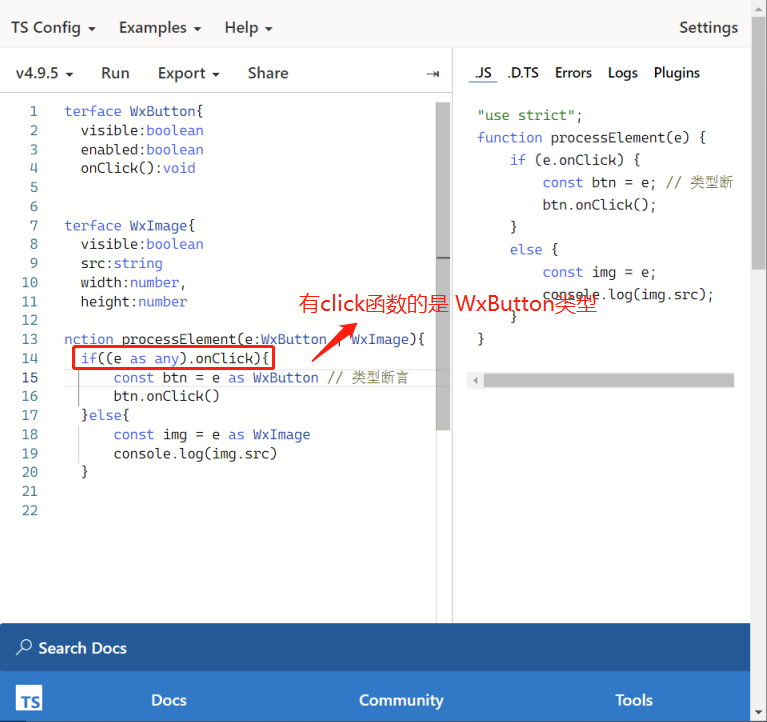Click 'const img = e;' in JS output
Viewport: 767px width, 722px height.
(x=599, y=272)
